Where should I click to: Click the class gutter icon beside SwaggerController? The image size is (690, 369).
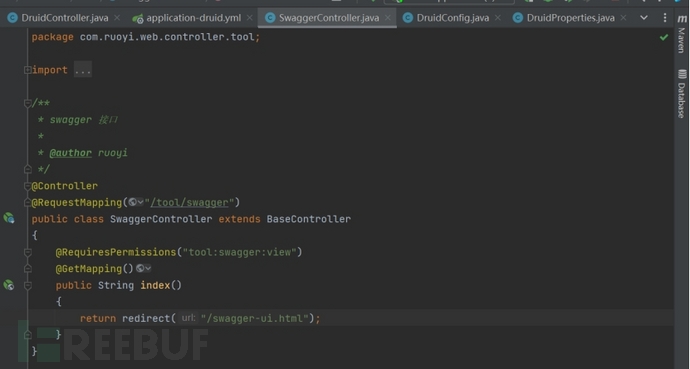coord(9,218)
